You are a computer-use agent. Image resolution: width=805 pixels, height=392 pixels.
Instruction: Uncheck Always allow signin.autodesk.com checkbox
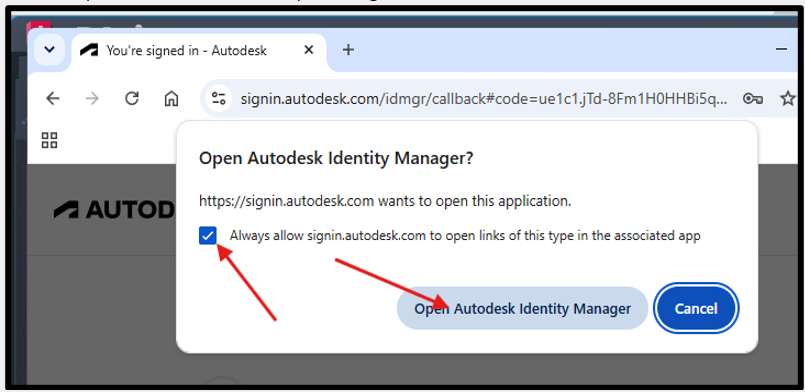208,236
